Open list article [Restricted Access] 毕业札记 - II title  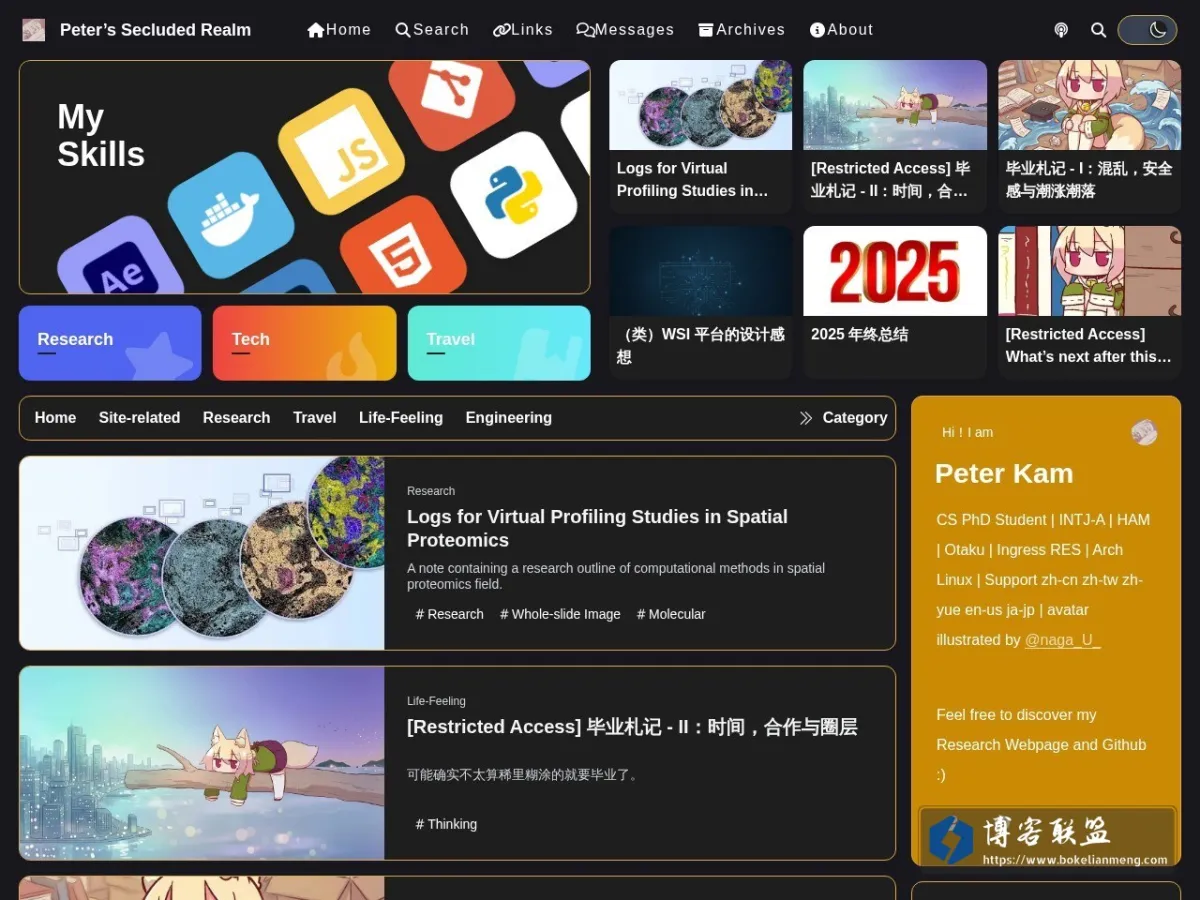point(632,727)
